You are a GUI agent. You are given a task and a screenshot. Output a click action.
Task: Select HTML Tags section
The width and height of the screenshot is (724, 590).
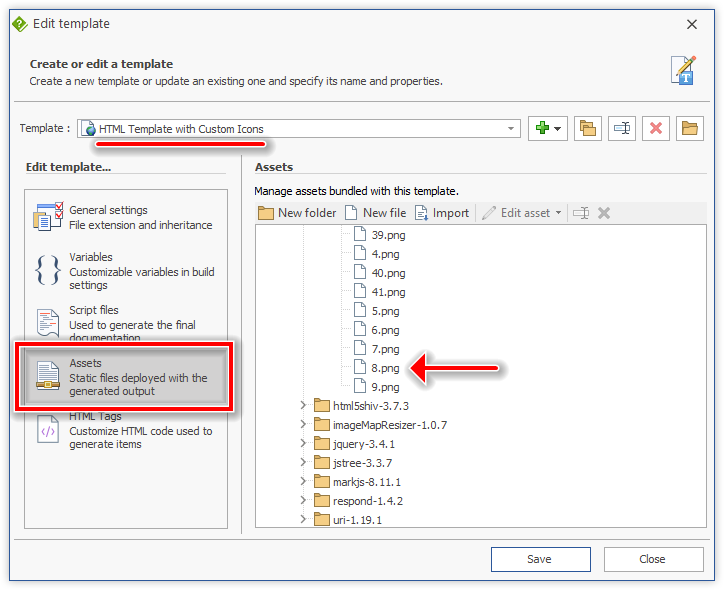point(126,430)
